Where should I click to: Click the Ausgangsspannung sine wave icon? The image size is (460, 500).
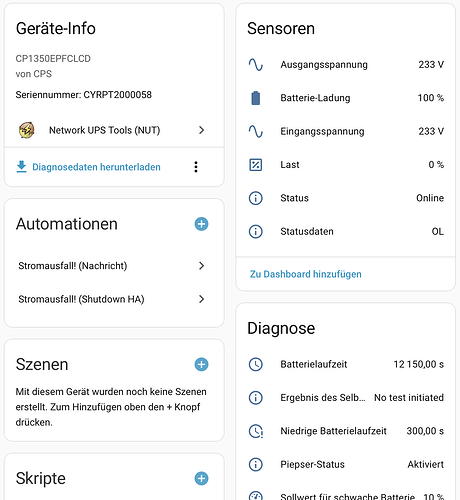click(256, 65)
